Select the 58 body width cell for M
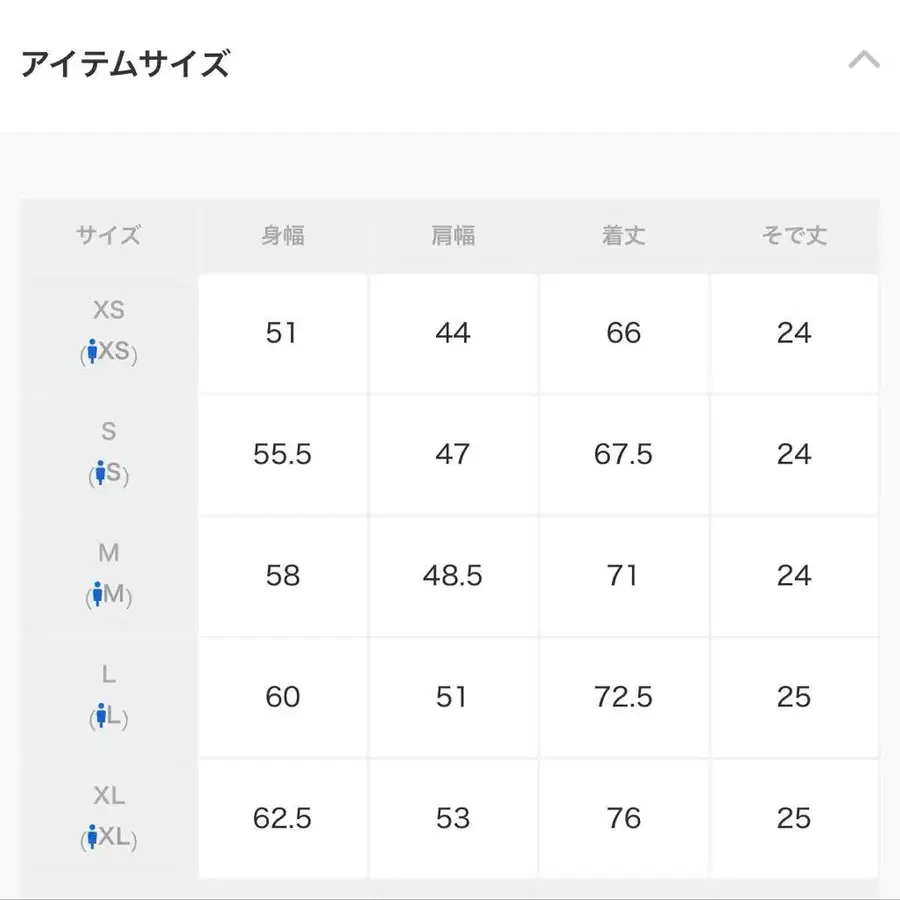 pos(283,576)
